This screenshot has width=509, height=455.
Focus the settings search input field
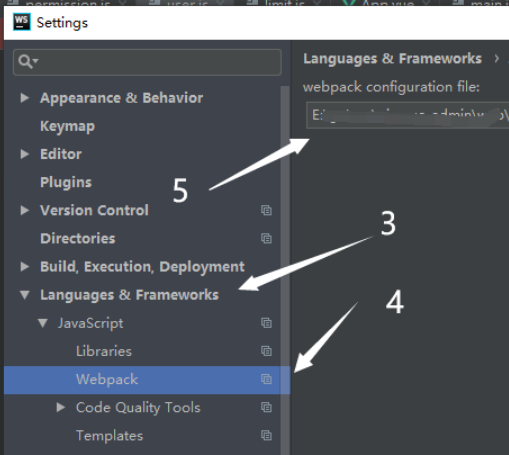(x=147, y=62)
